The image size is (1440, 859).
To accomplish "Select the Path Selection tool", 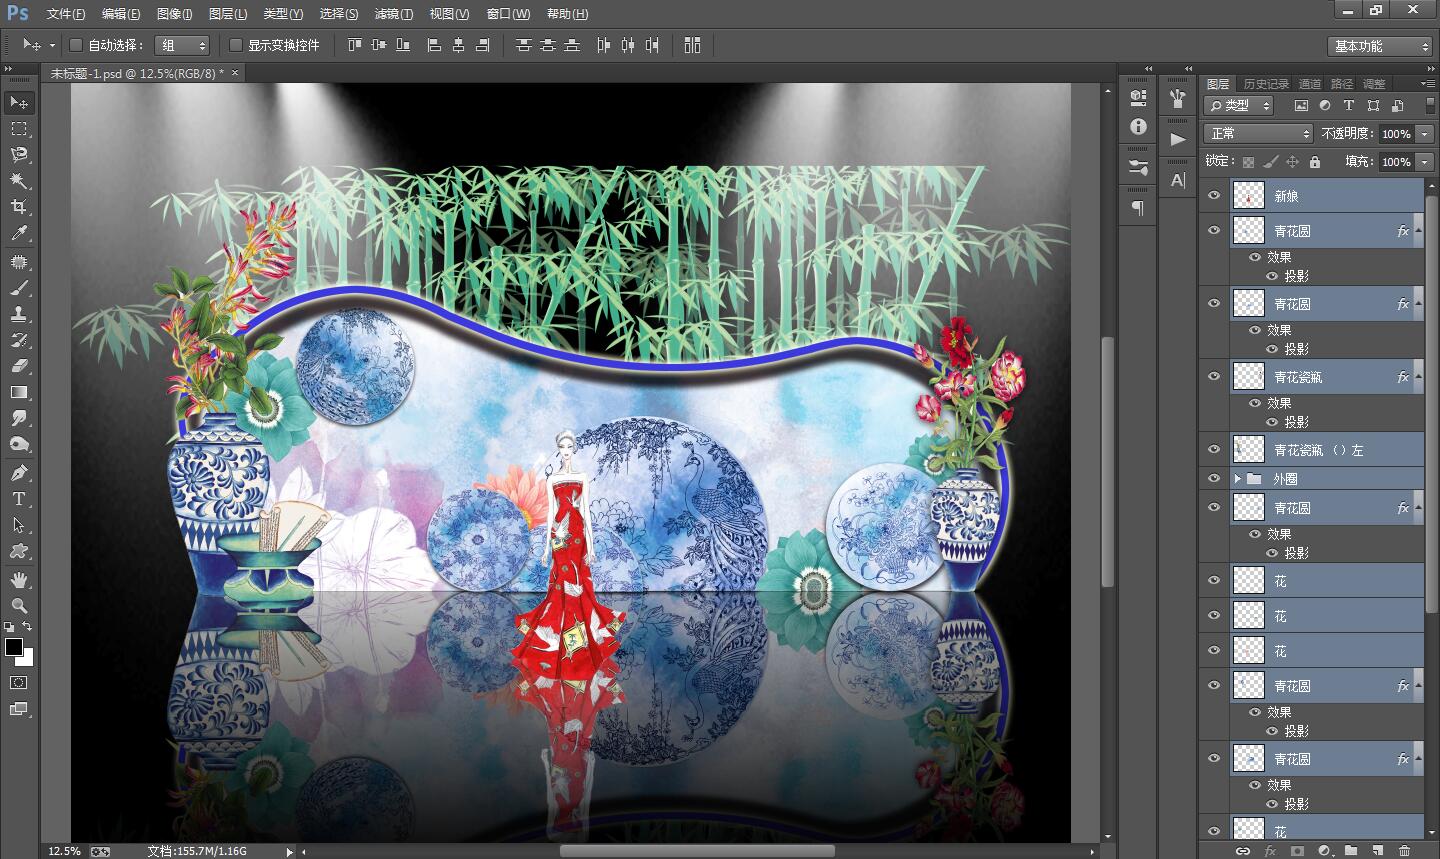I will click(x=18, y=525).
